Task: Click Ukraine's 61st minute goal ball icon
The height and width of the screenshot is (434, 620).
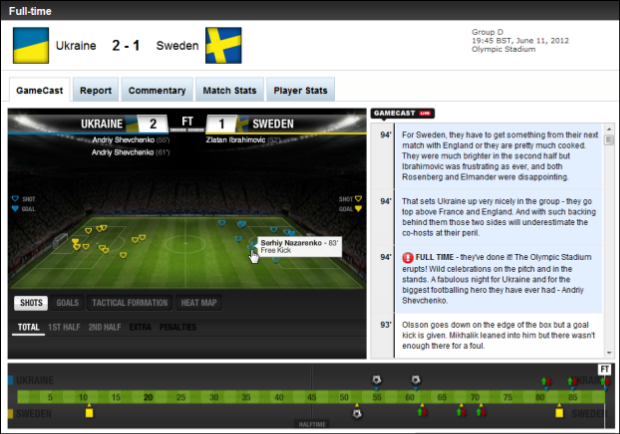Action: coord(415,380)
